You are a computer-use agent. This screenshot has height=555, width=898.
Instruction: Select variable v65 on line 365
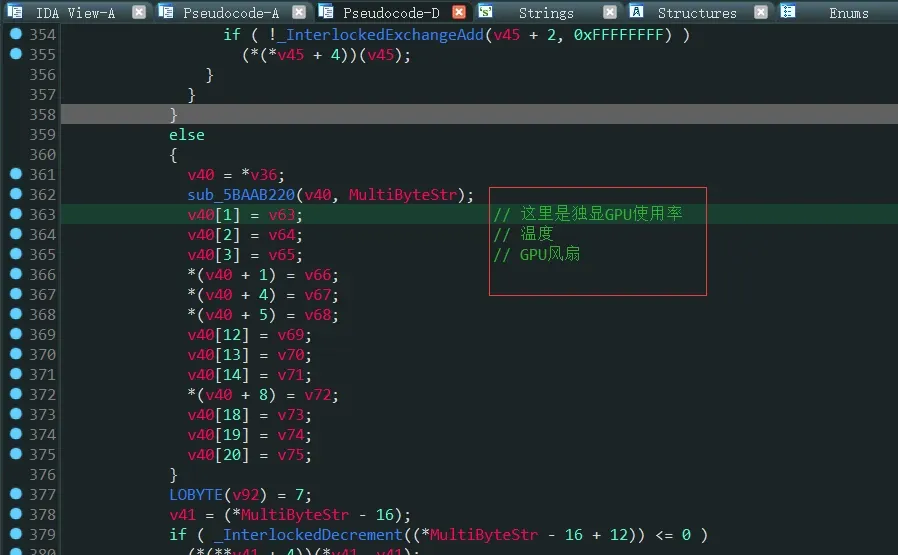pos(281,255)
